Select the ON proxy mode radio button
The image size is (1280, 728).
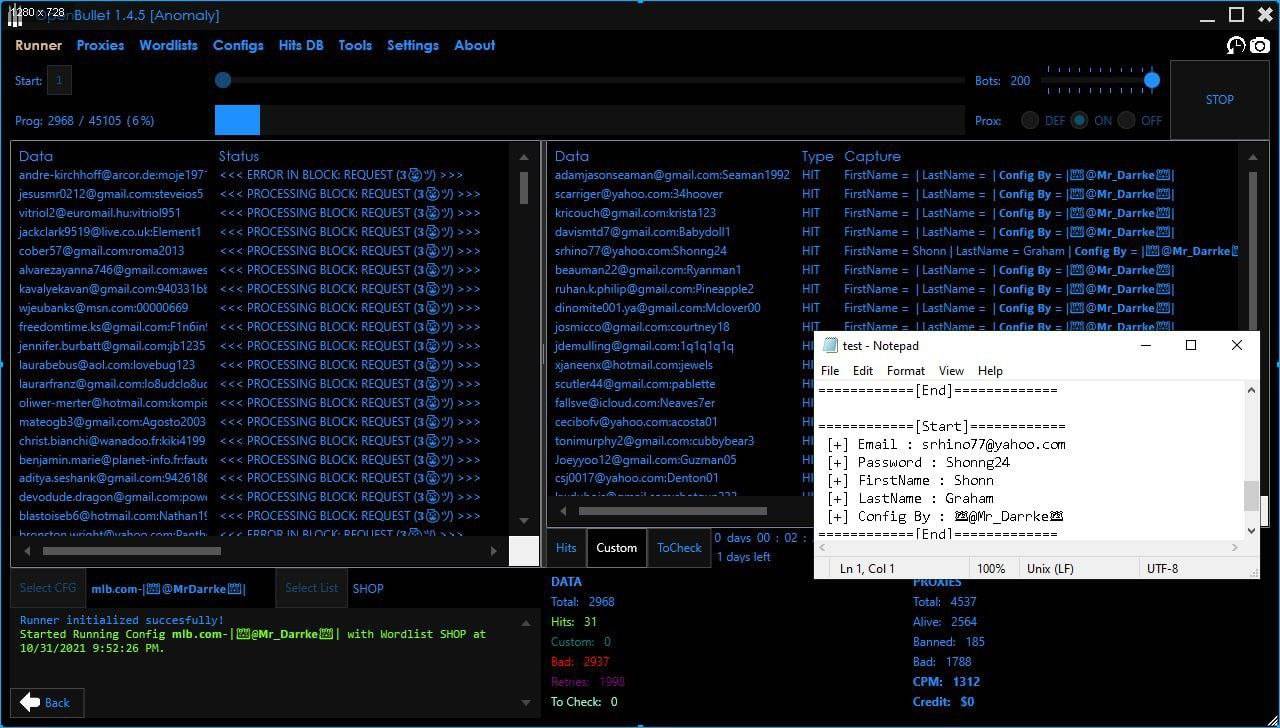1079,120
